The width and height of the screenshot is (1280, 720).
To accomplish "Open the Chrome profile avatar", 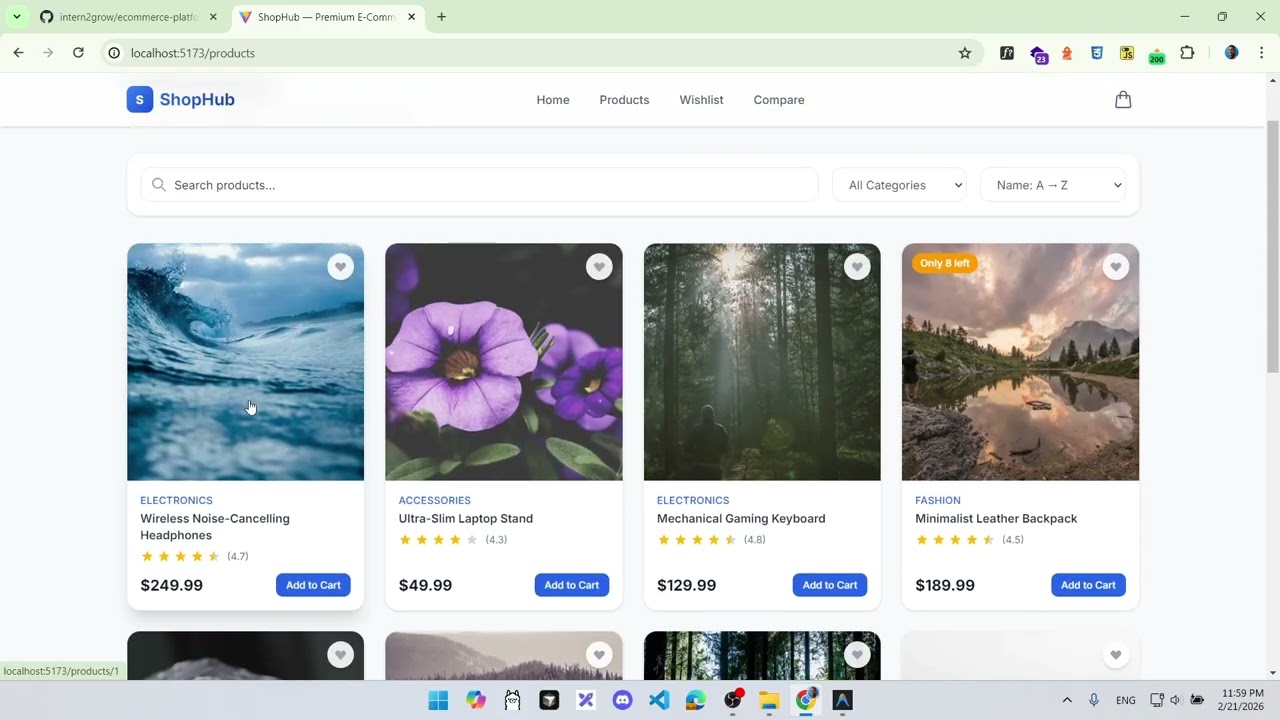I will [1231, 53].
